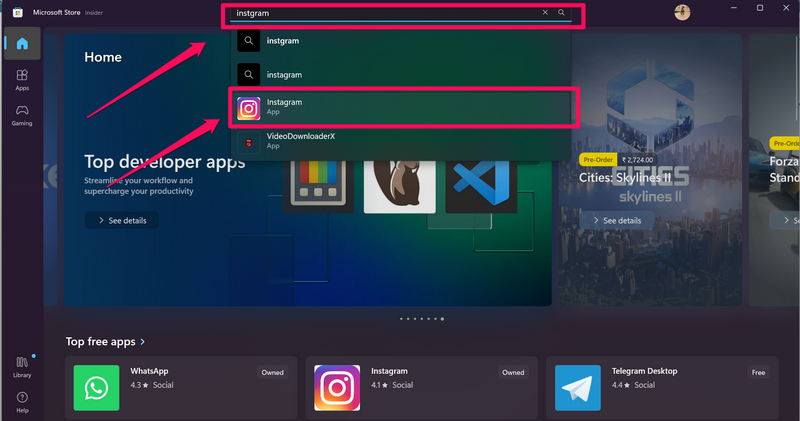
Task: Click the Instagram icon in suggestions
Action: tap(248, 108)
